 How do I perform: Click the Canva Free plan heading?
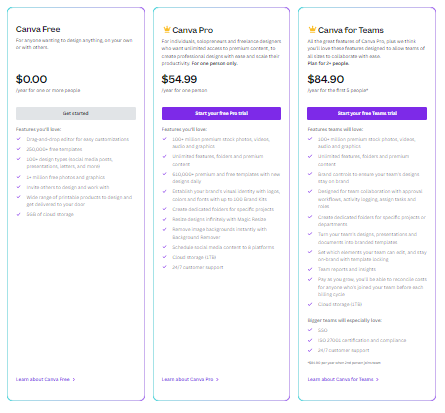(38, 29)
